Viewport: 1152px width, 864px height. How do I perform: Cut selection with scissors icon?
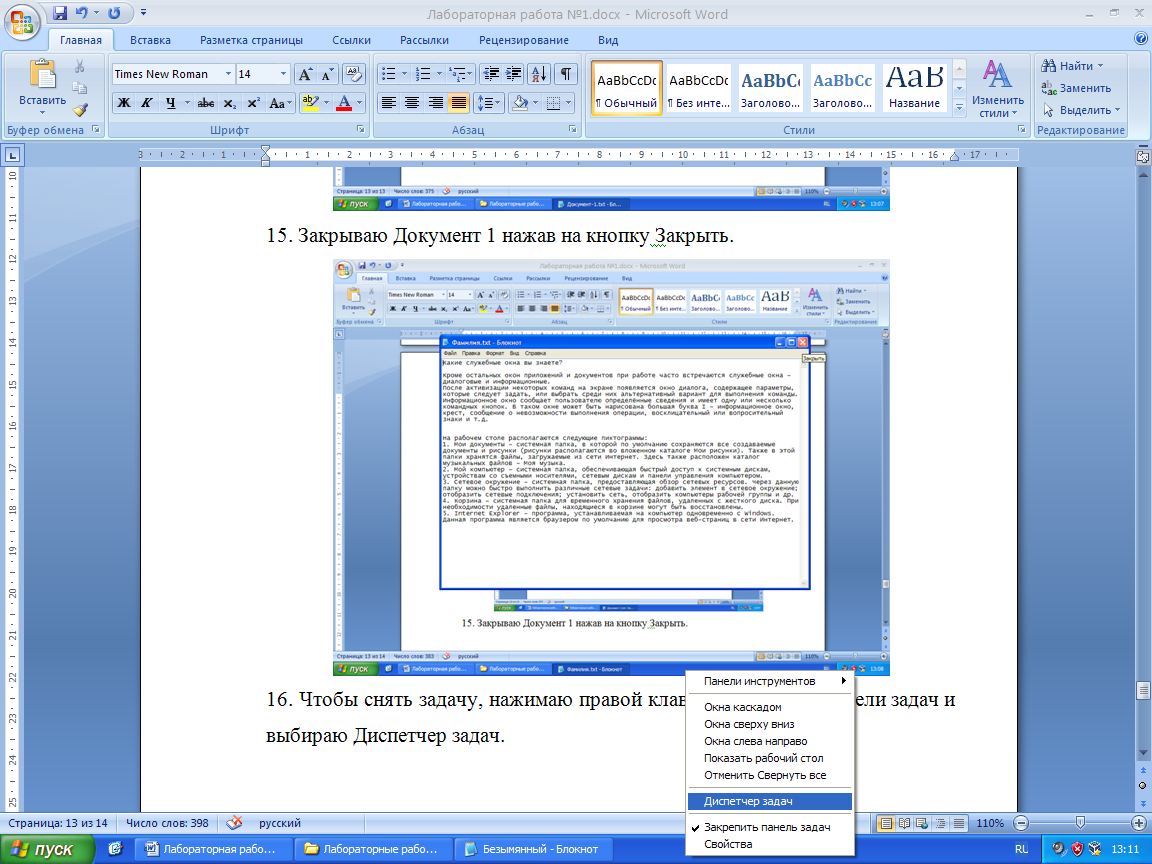point(79,66)
